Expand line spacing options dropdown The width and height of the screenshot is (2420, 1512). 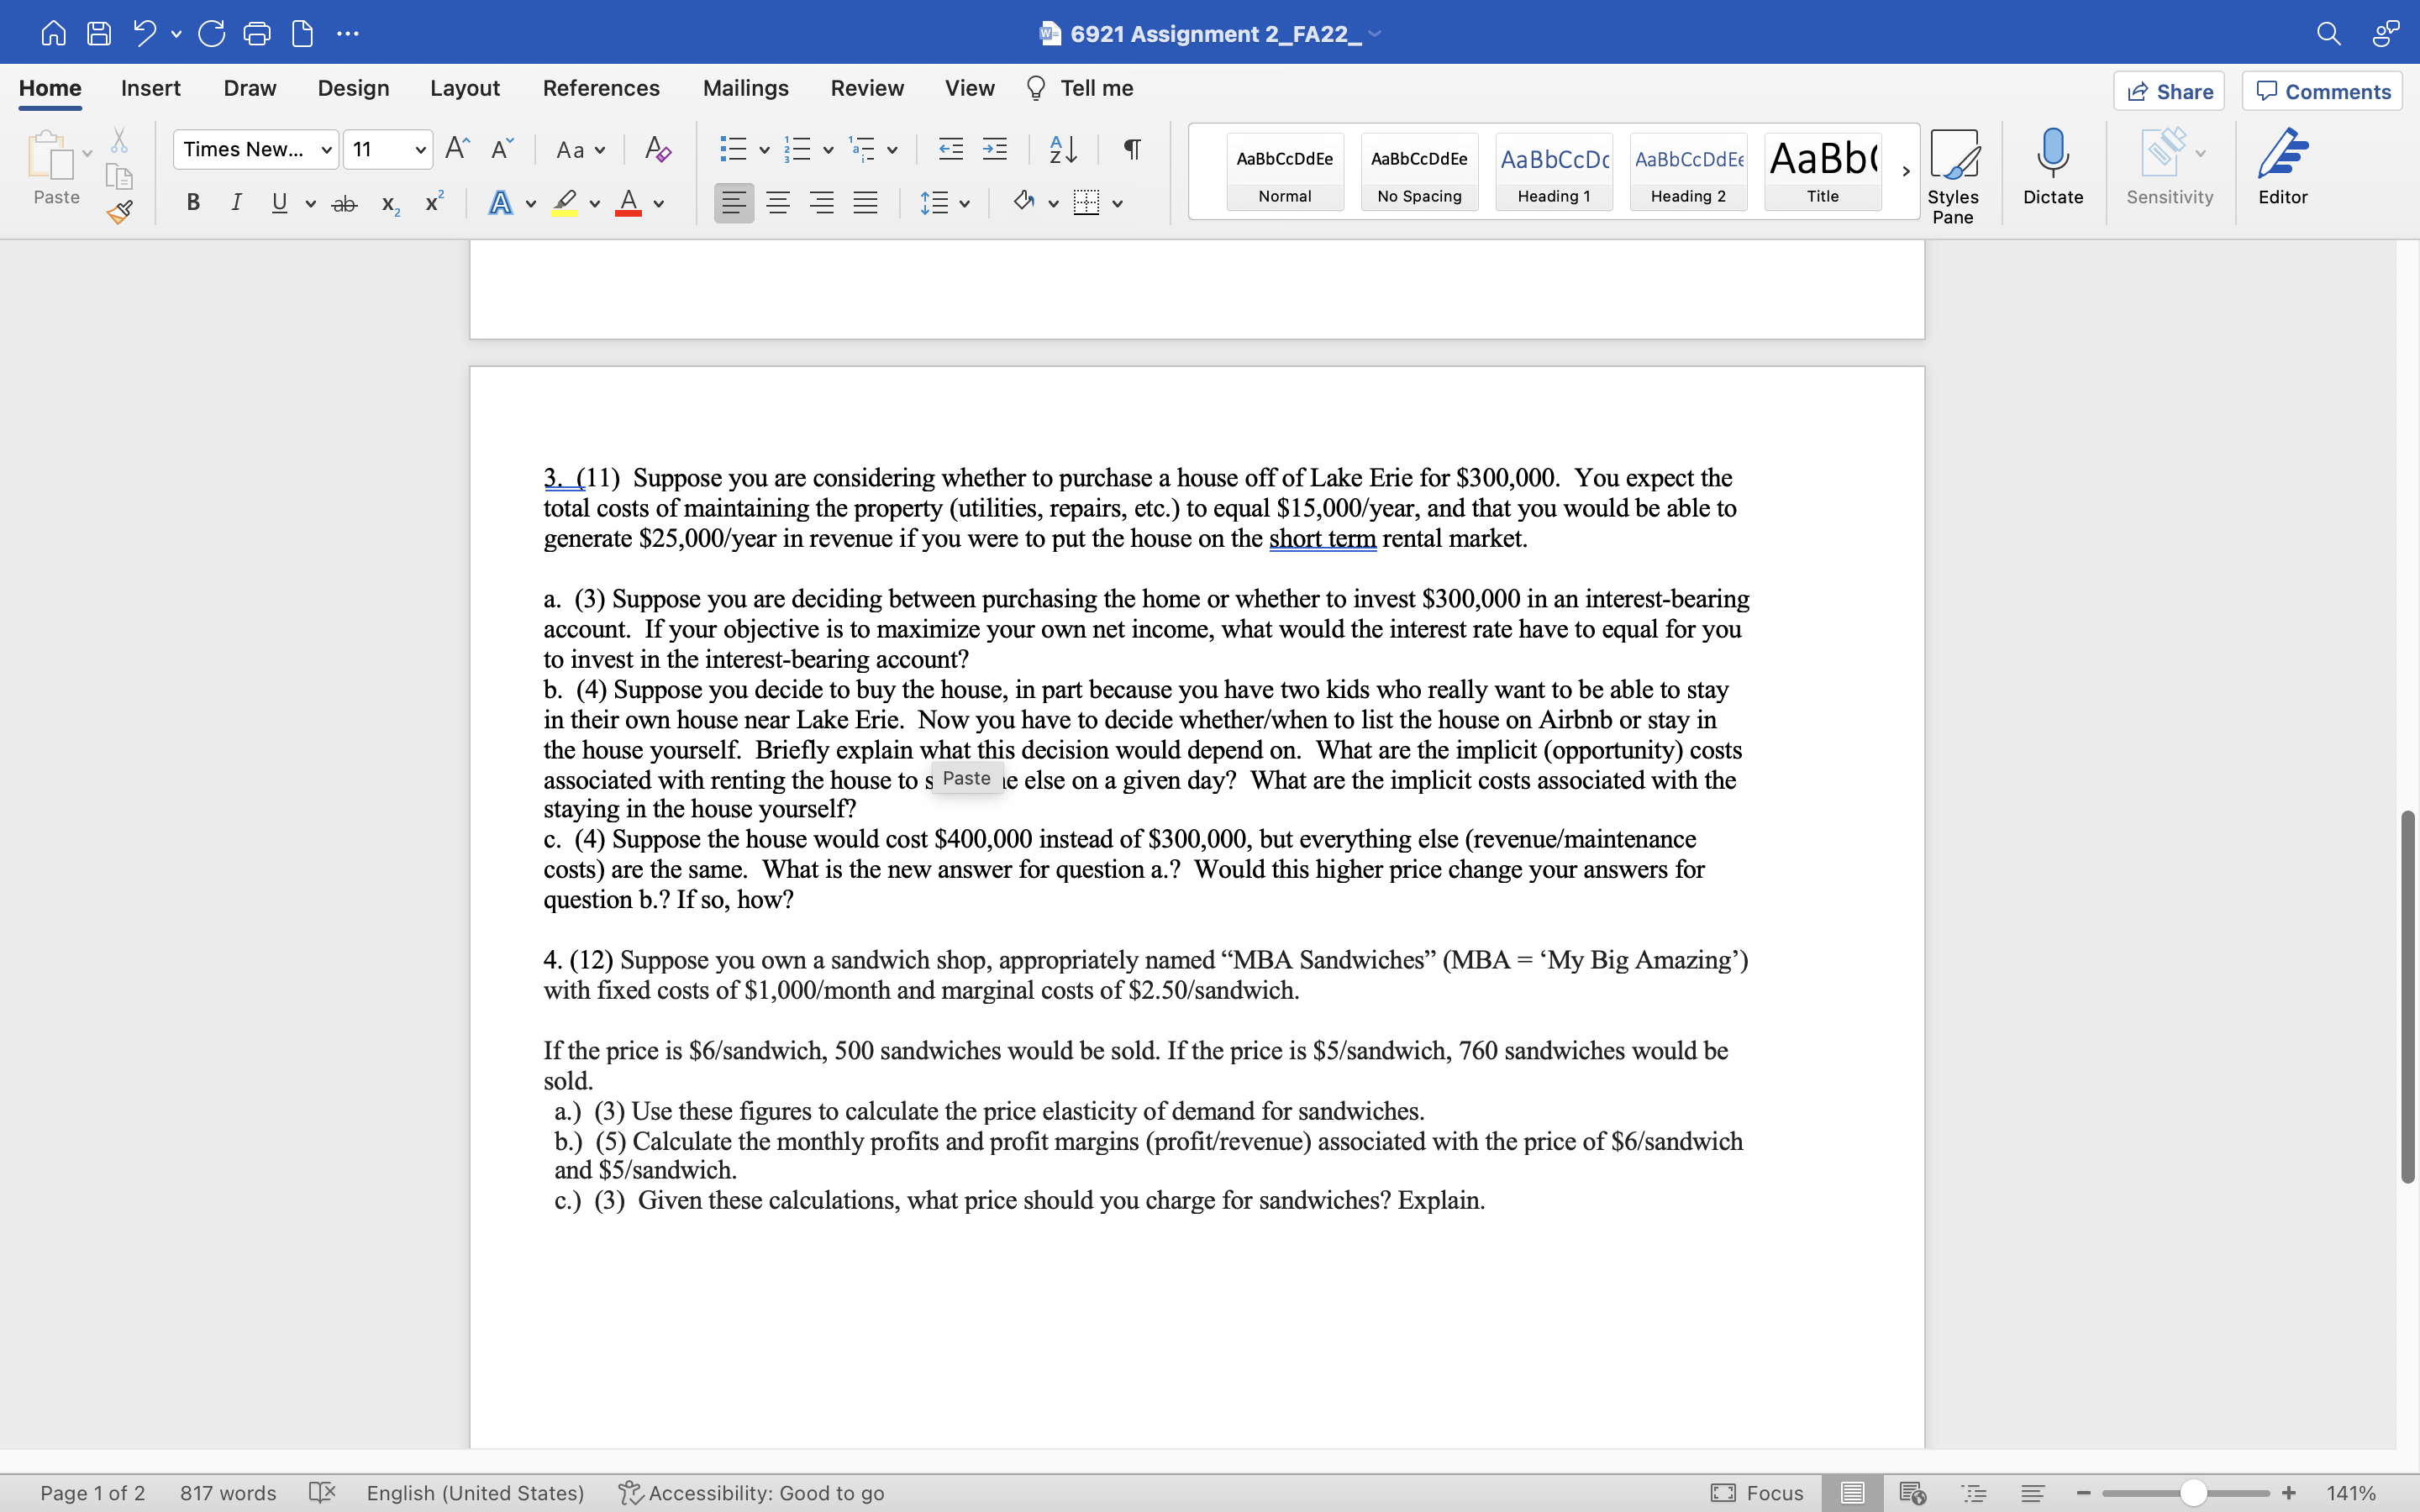[964, 203]
